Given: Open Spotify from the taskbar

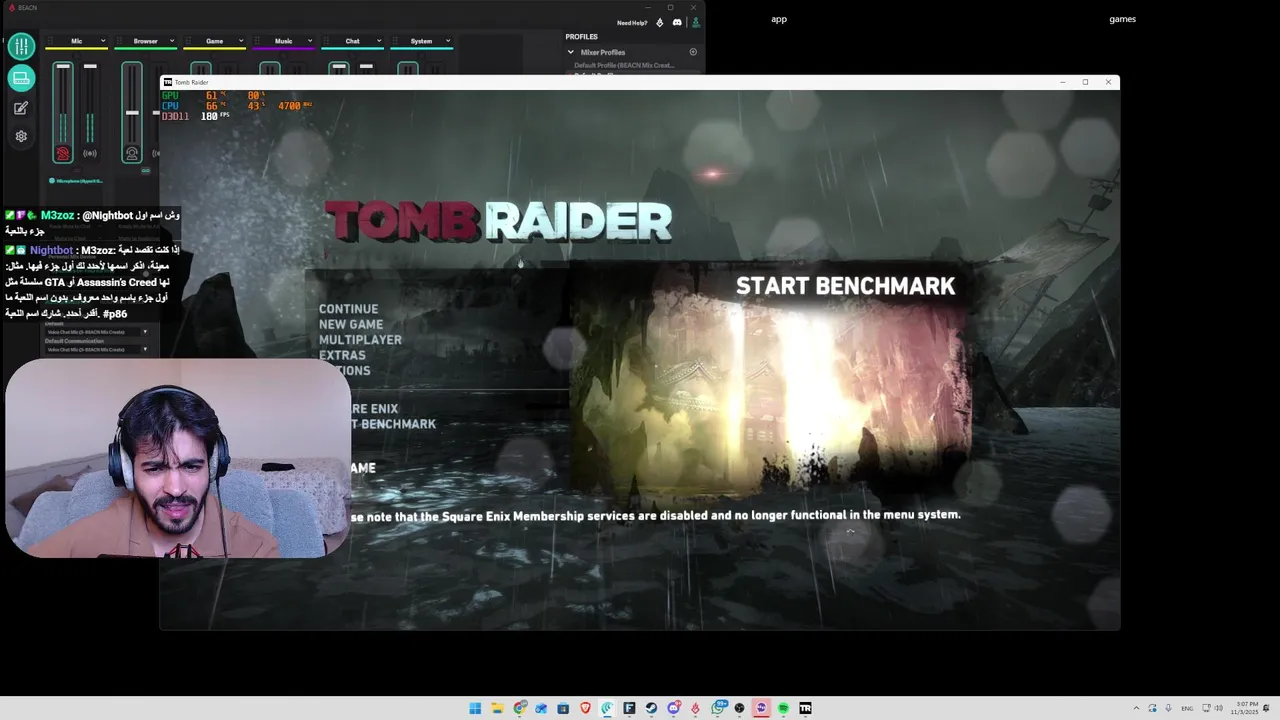Looking at the screenshot, I should [x=783, y=708].
